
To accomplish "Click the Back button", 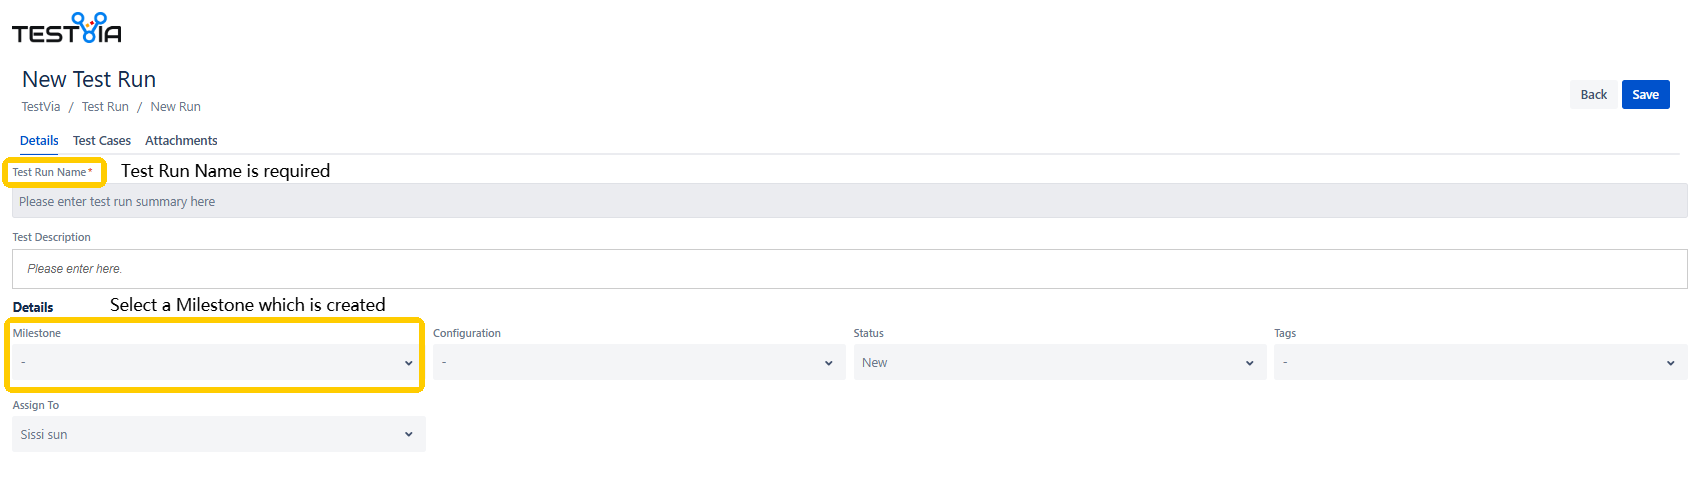I will click(x=1593, y=95).
